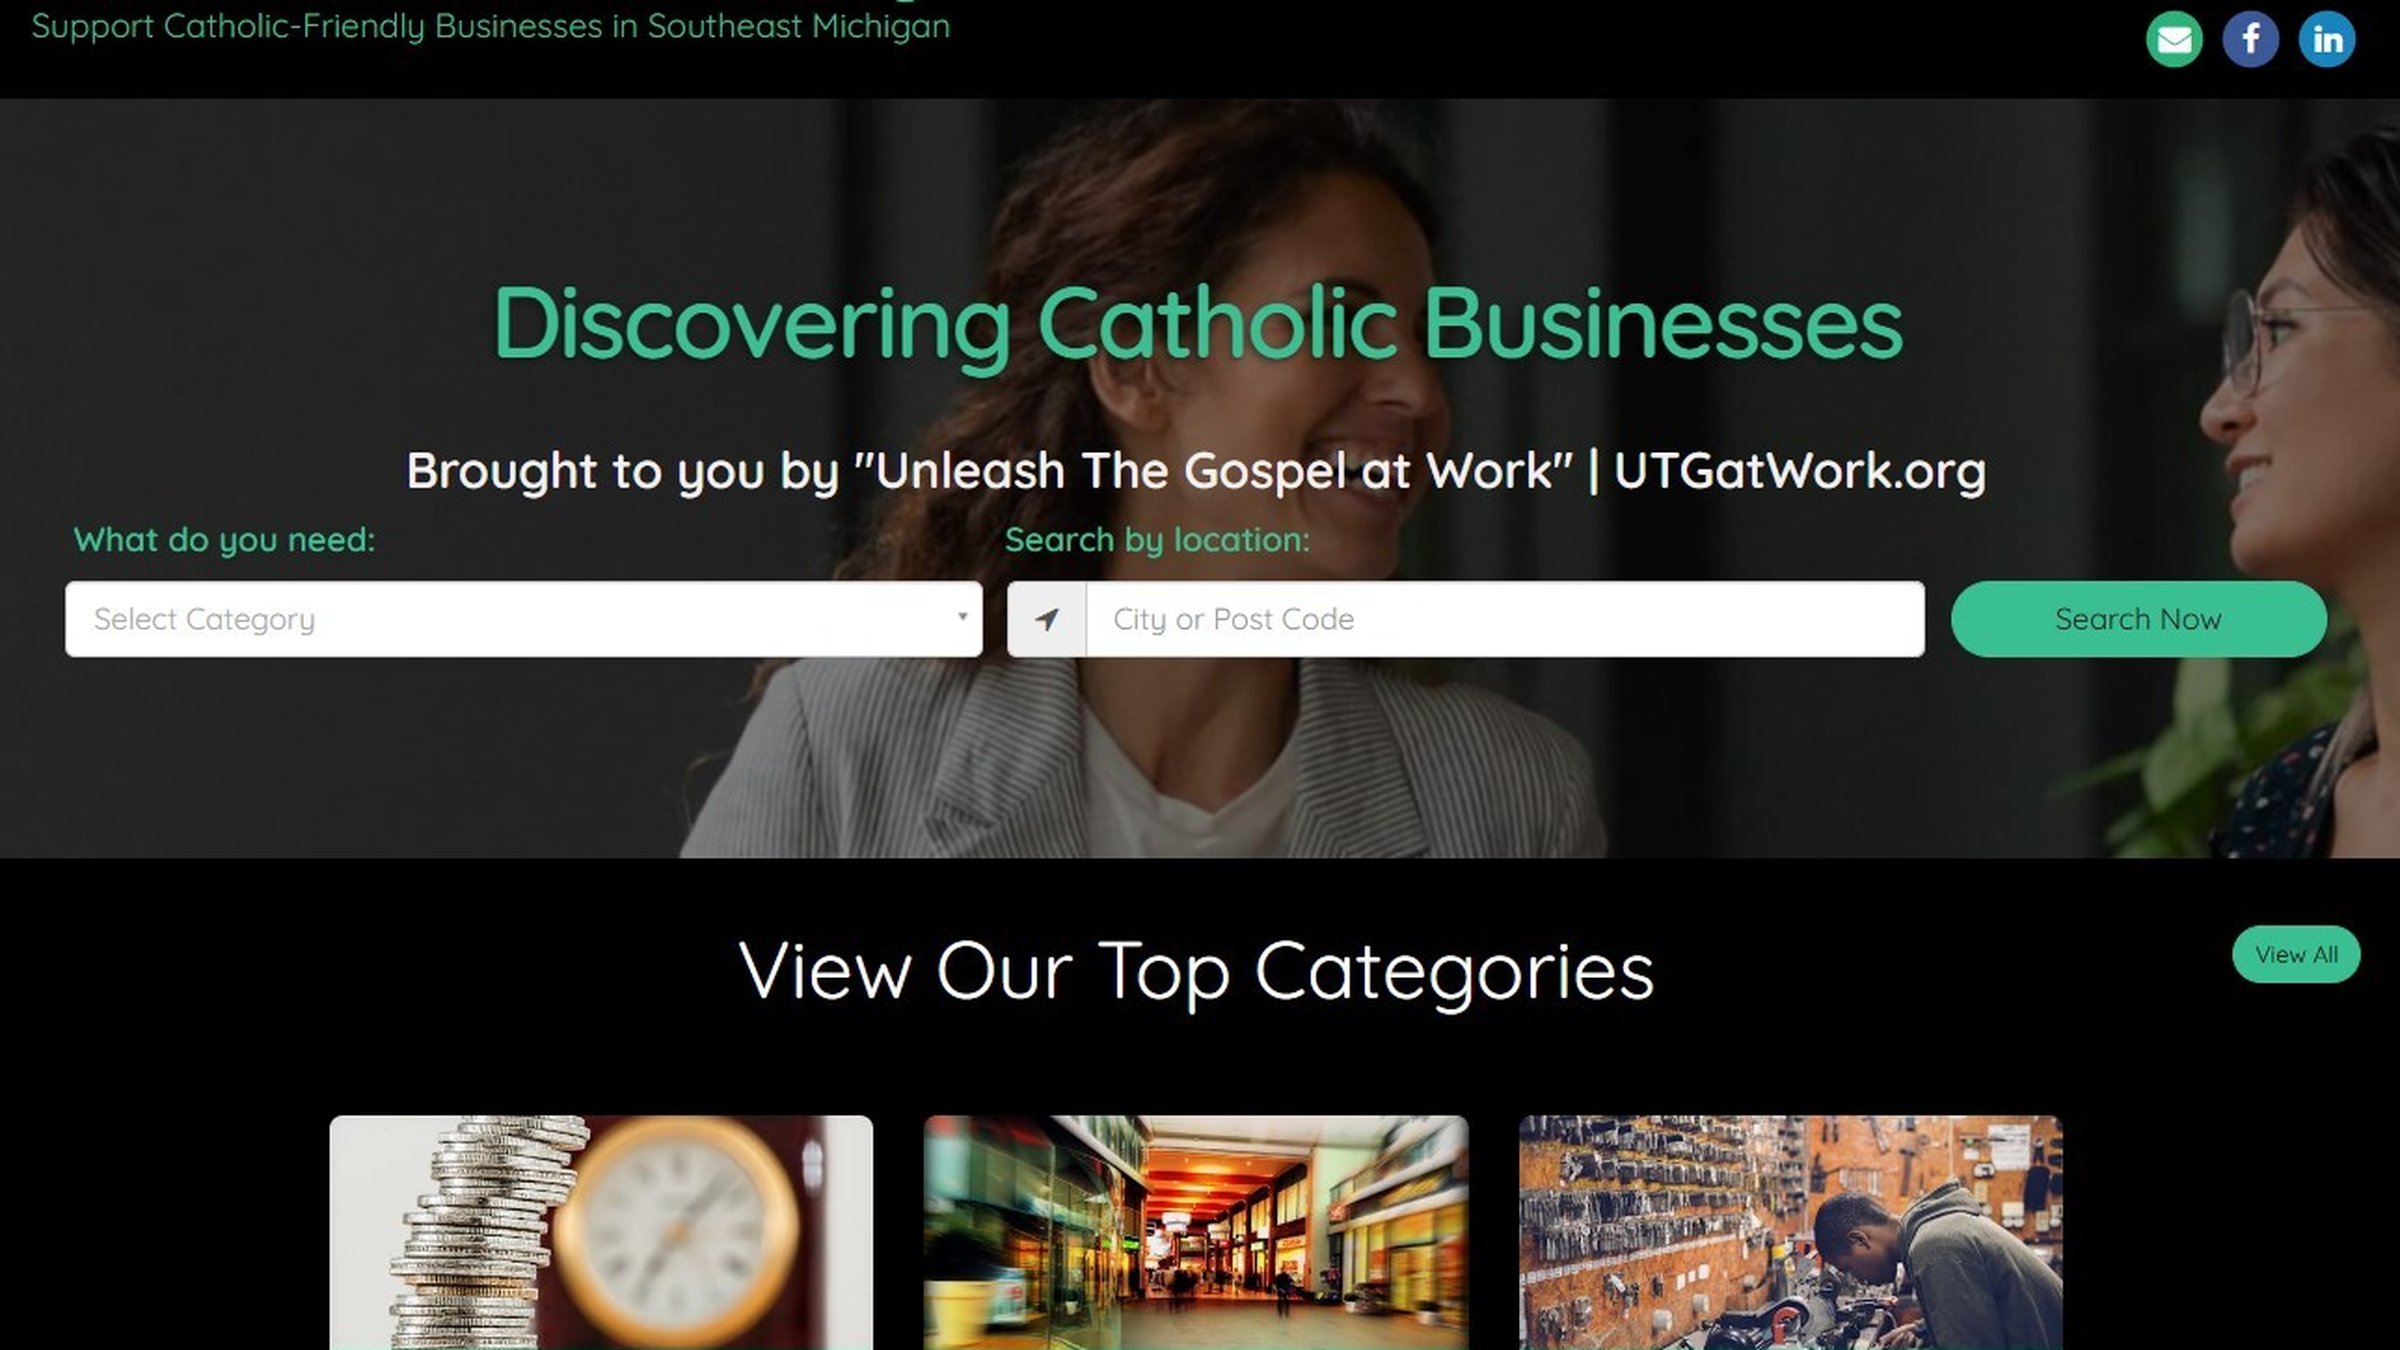
Task: Open the Select Category dropdown
Action: coord(524,619)
